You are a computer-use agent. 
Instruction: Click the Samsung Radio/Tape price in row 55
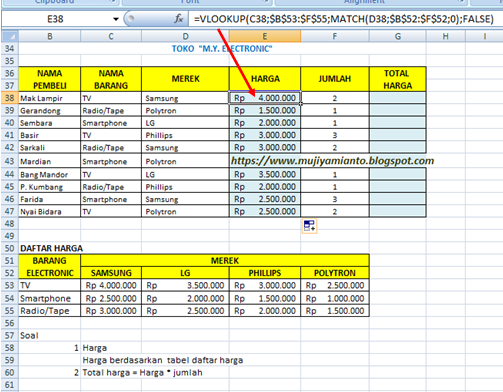tap(111, 311)
